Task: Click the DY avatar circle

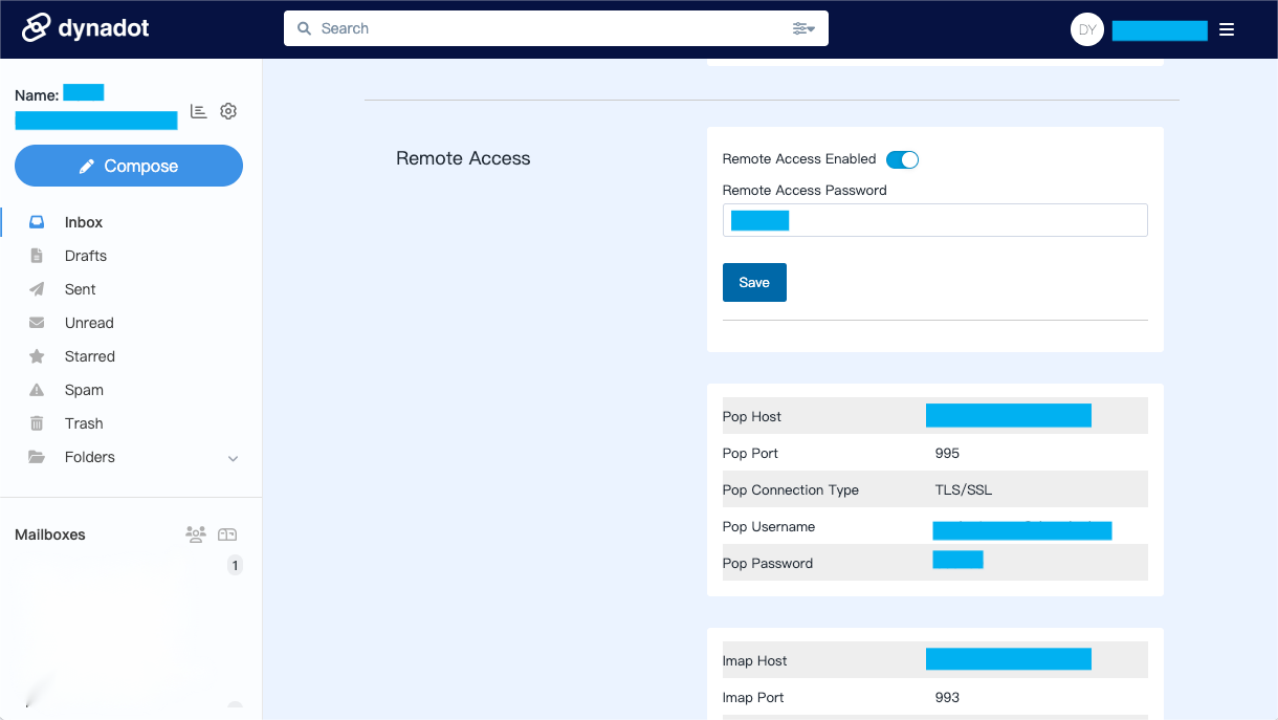Action: [1087, 30]
